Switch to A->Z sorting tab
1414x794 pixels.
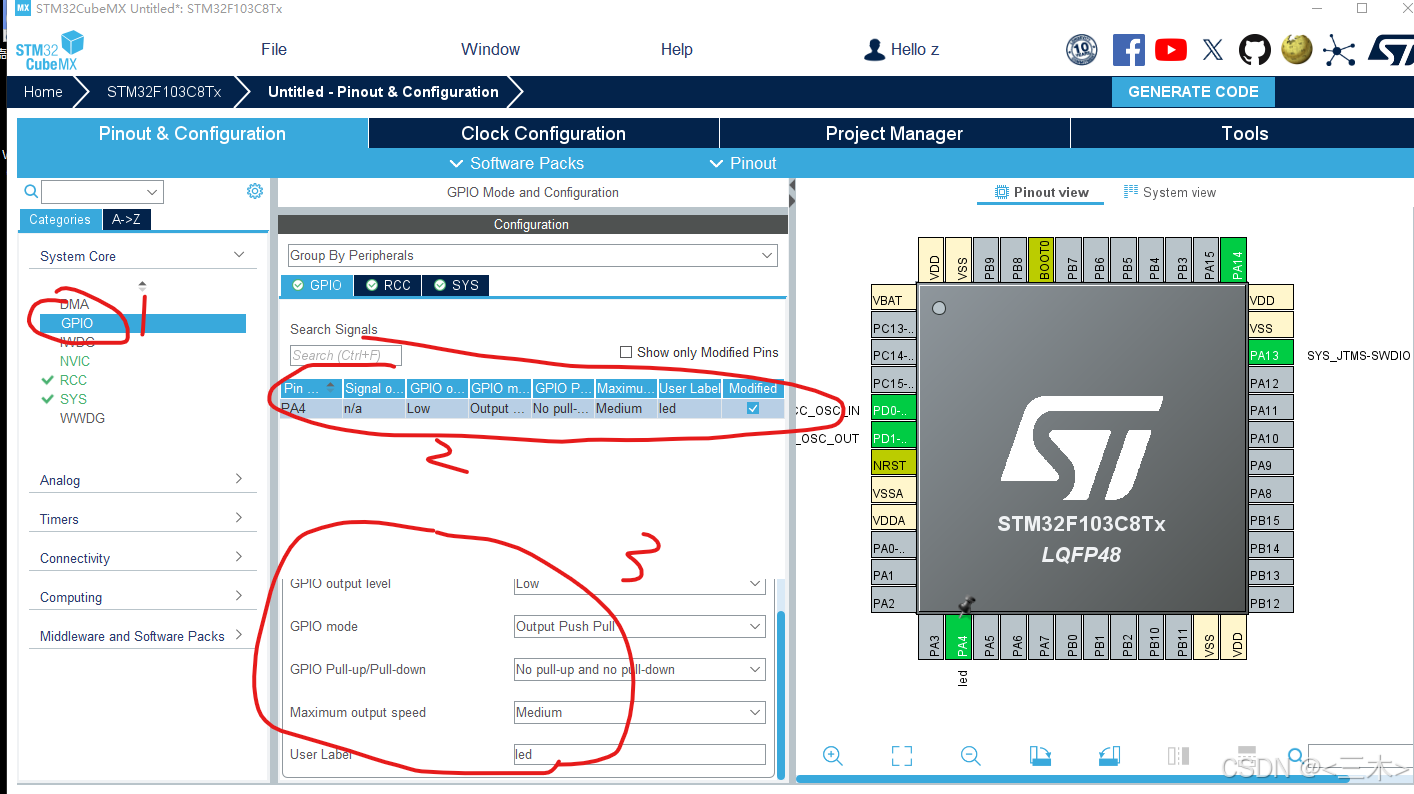(x=126, y=220)
